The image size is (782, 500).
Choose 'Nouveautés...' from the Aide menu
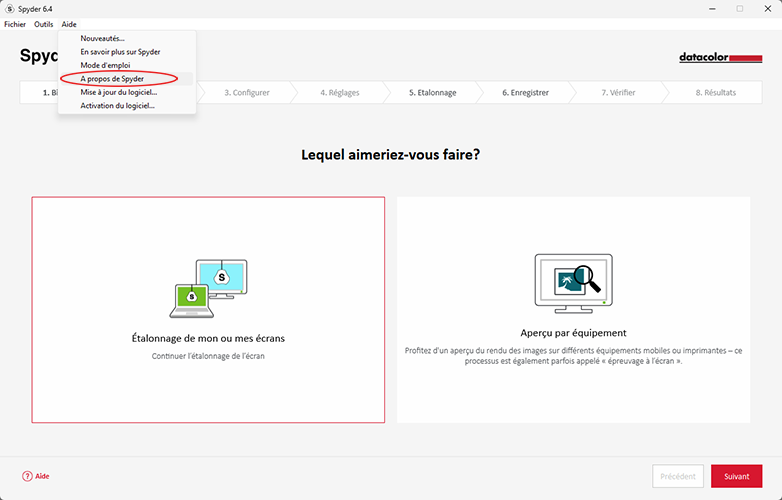(x=102, y=38)
